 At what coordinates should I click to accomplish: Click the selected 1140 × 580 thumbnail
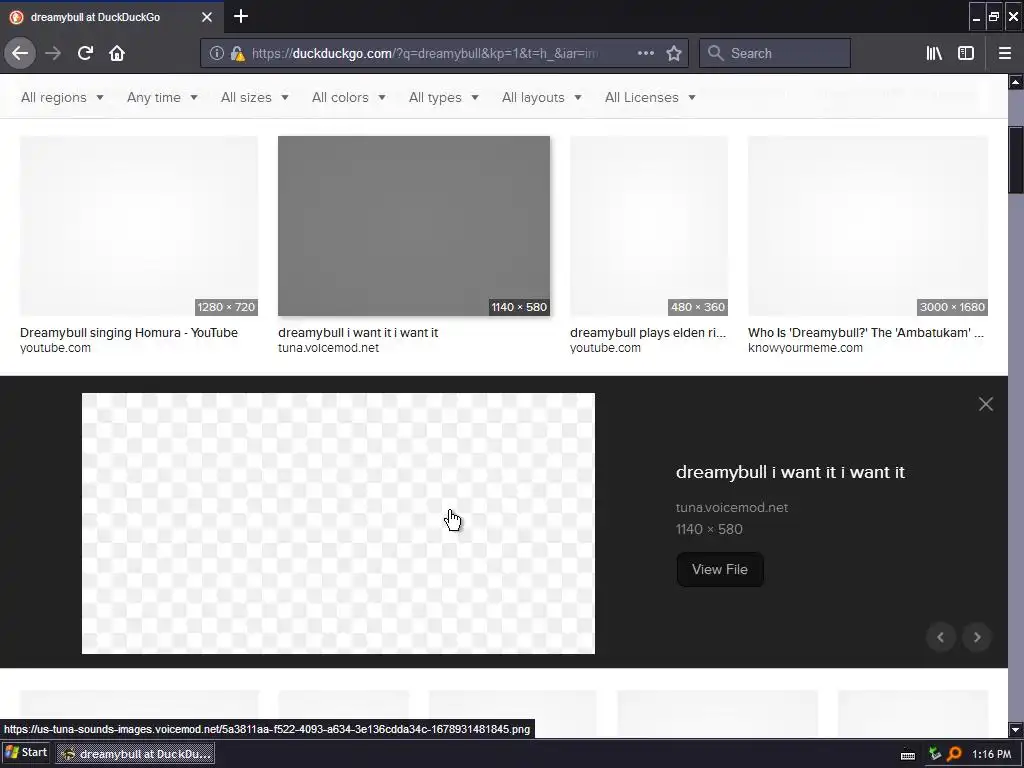[x=413, y=226]
